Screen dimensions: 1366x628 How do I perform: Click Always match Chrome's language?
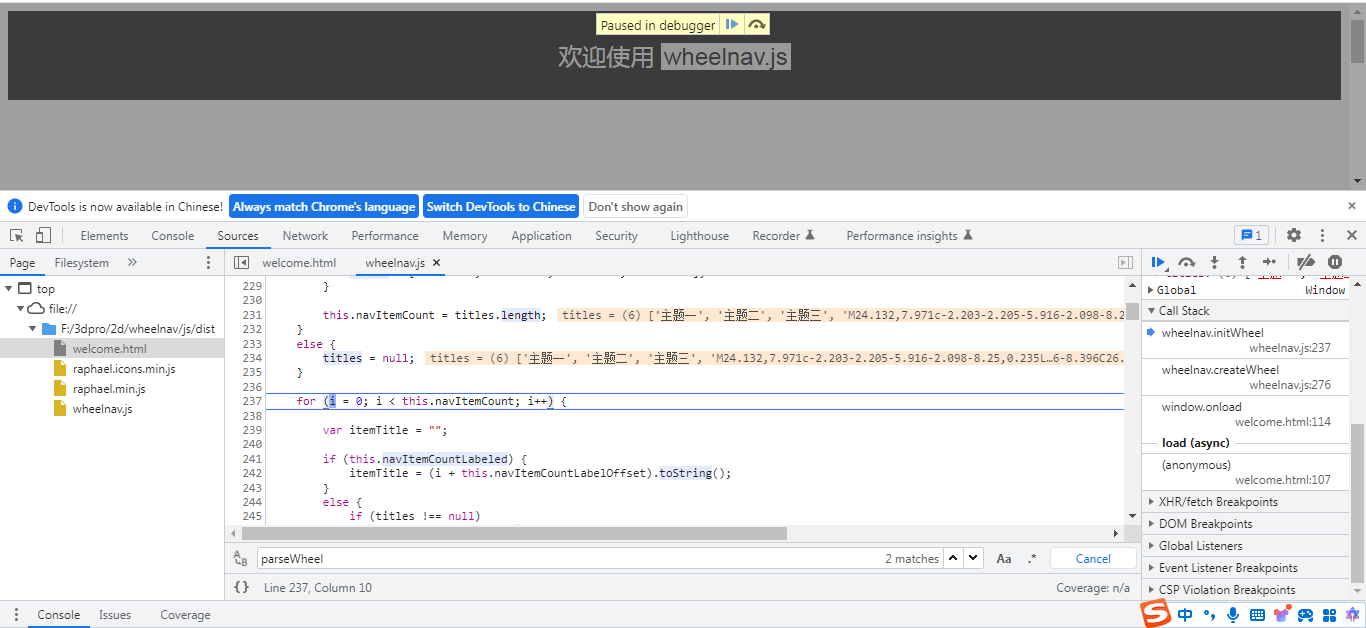point(324,207)
